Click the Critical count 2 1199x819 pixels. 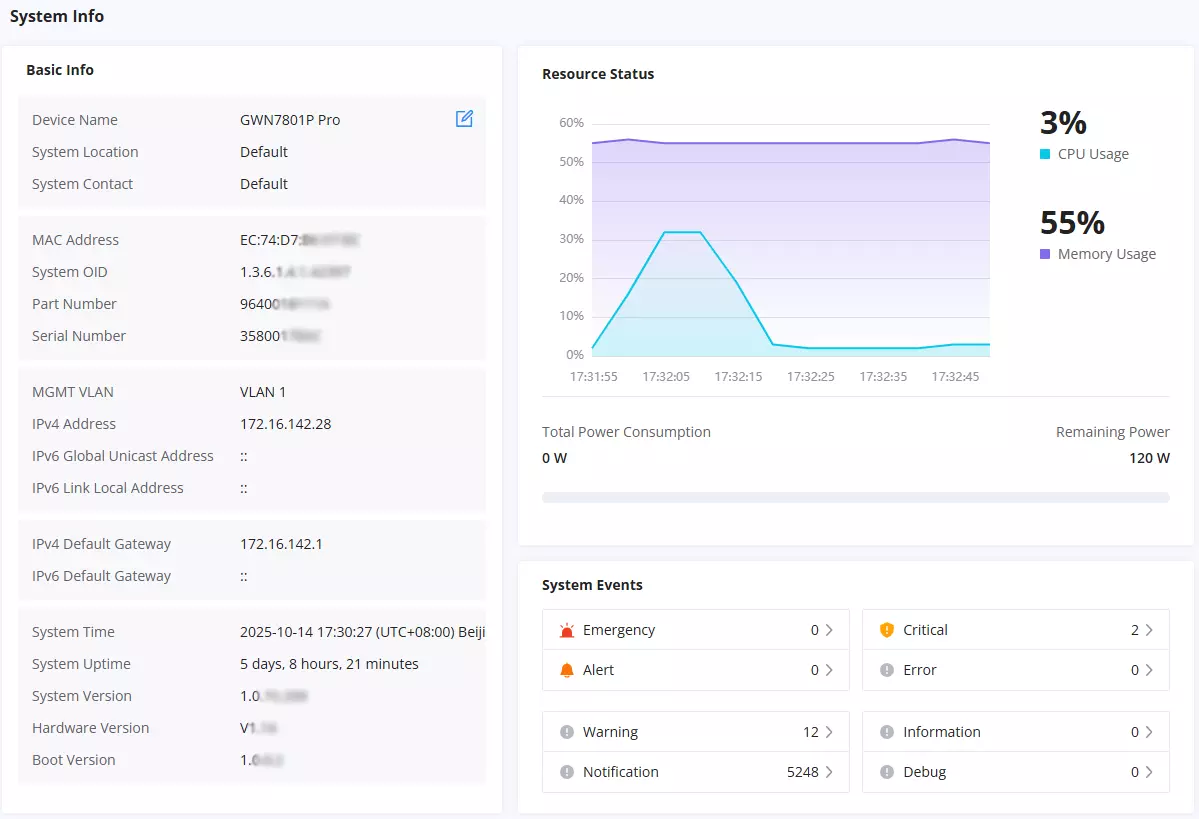[1135, 630]
